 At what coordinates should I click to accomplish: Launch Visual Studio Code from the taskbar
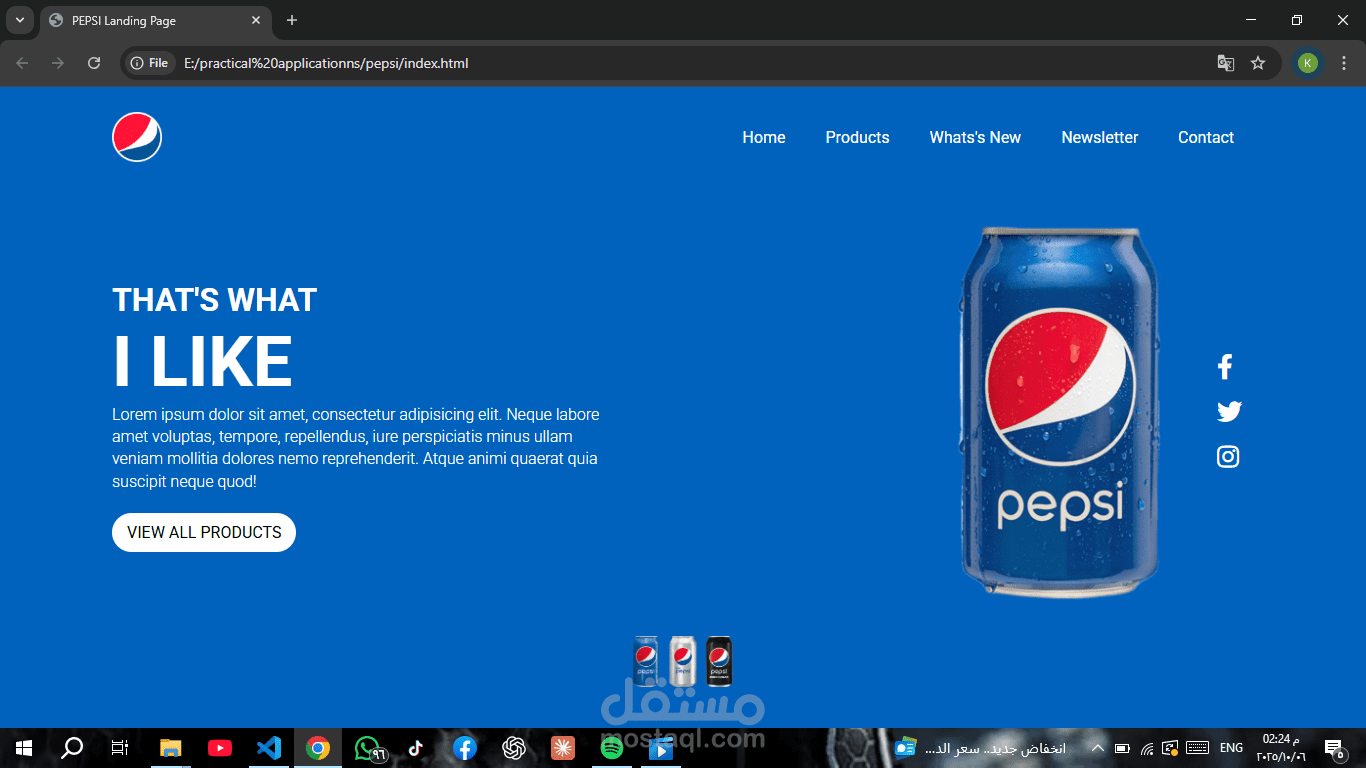(268, 747)
